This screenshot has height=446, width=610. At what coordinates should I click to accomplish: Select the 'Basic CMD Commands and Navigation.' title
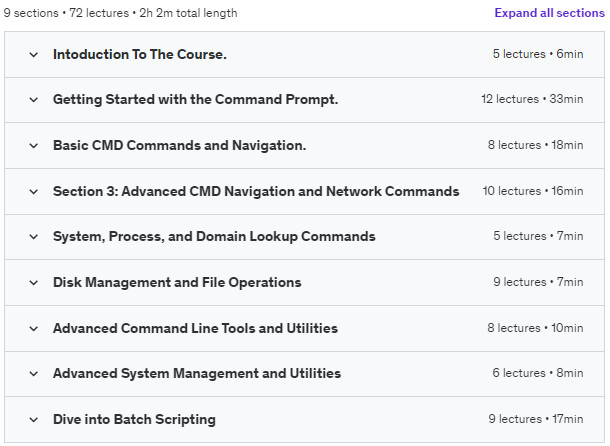[179, 145]
